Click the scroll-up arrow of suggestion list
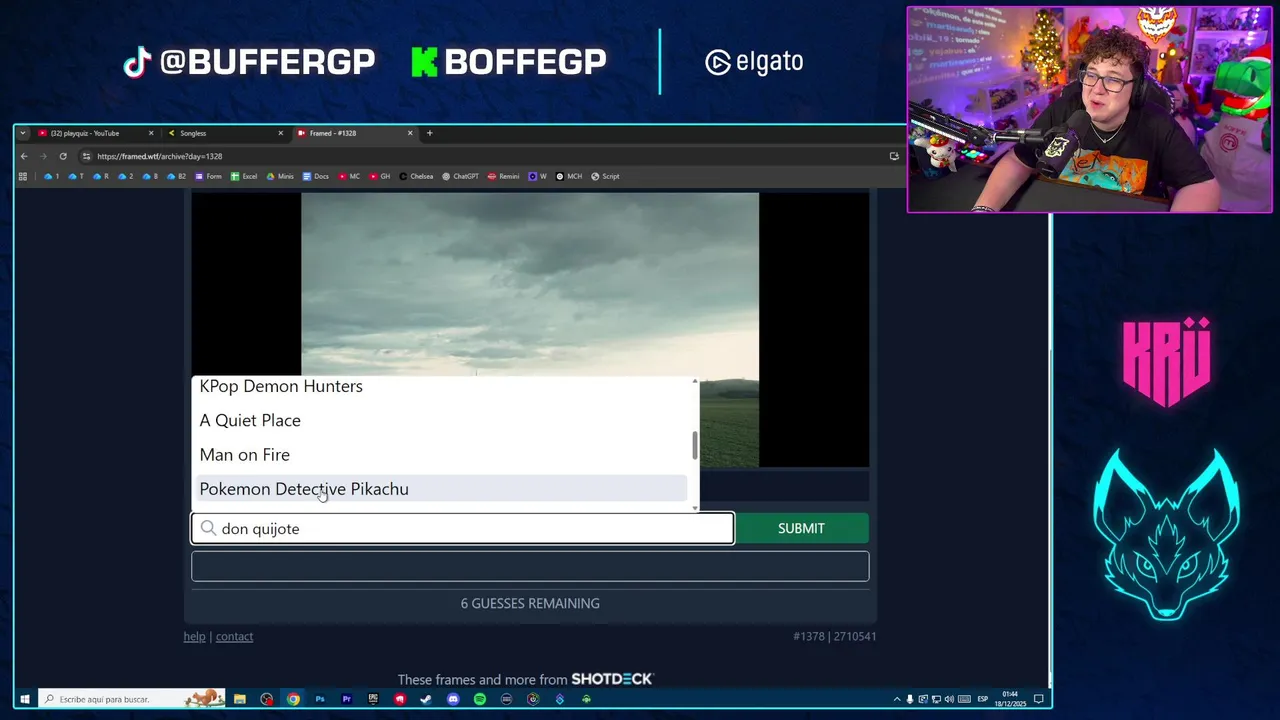This screenshot has width=1280, height=720. click(695, 381)
